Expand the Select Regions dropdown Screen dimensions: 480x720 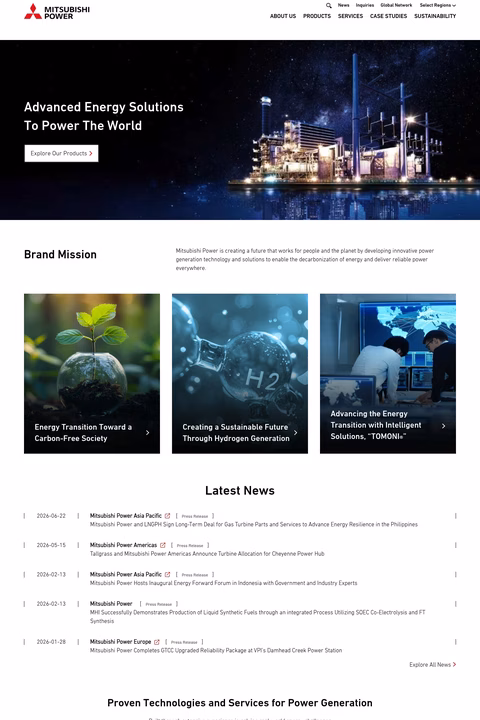tap(438, 6)
